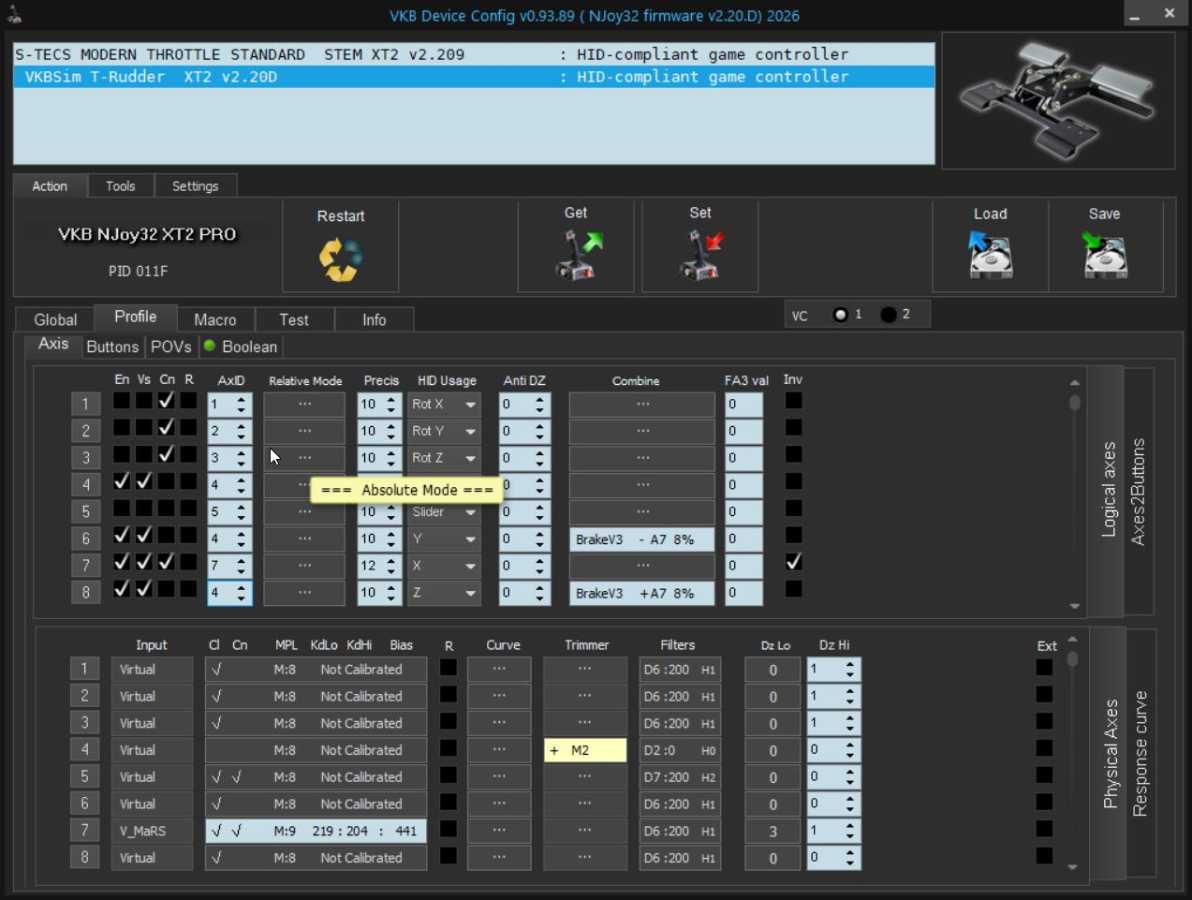Image resolution: width=1192 pixels, height=900 pixels.
Task: Switch to the Macro tab
Action: (215, 320)
